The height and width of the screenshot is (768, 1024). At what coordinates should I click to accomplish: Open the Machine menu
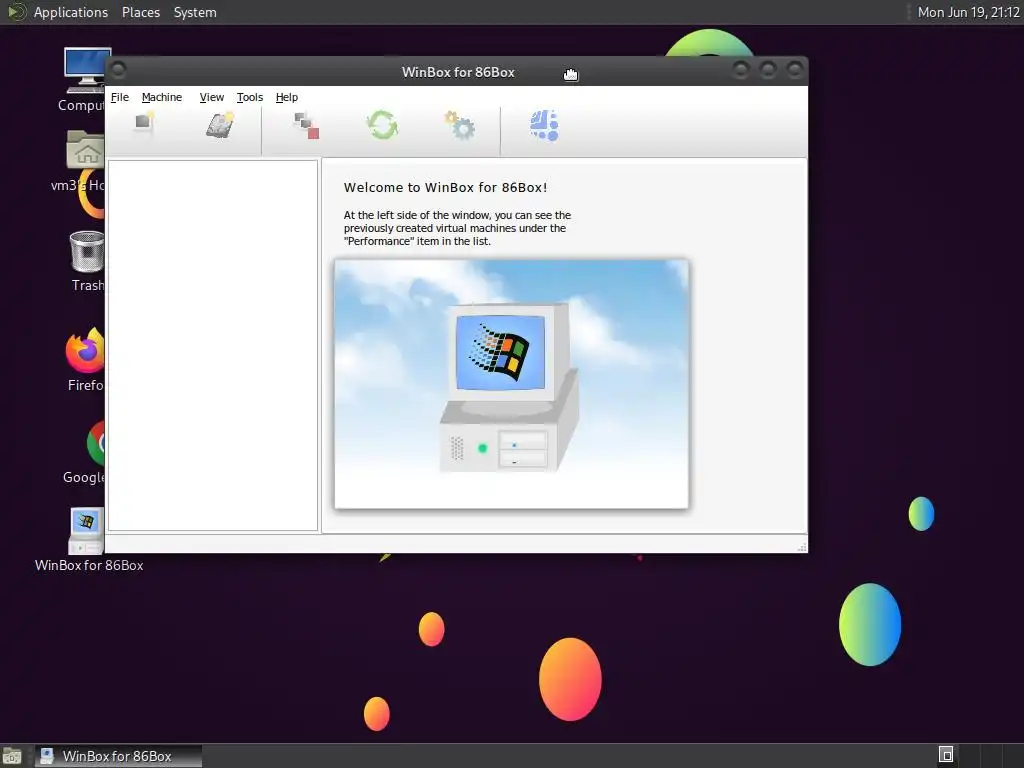[161, 97]
